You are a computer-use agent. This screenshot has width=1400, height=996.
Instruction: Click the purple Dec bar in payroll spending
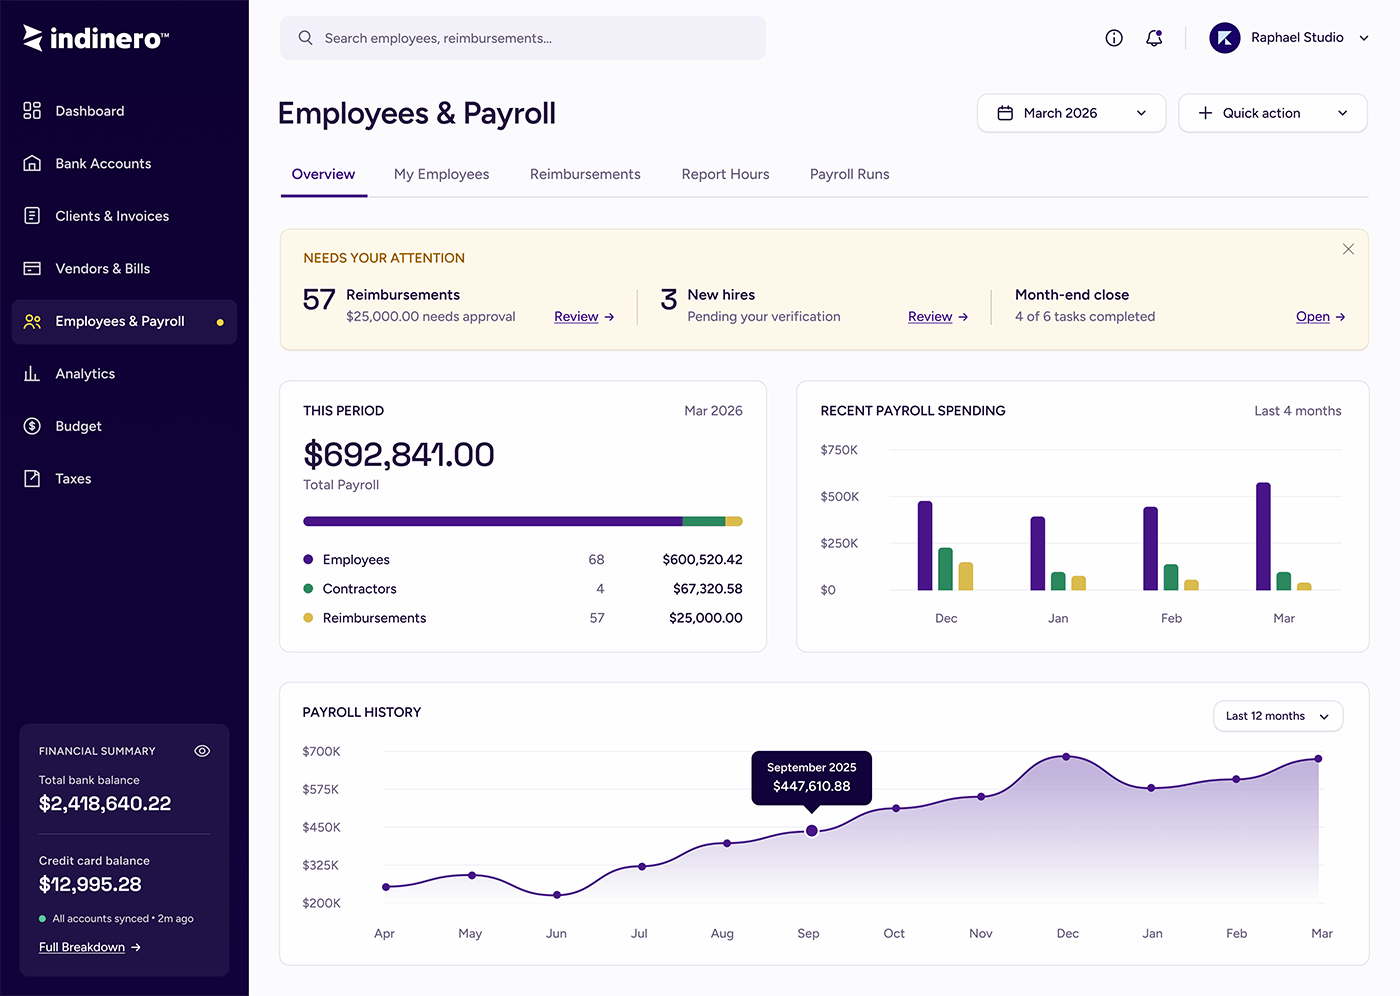[925, 546]
